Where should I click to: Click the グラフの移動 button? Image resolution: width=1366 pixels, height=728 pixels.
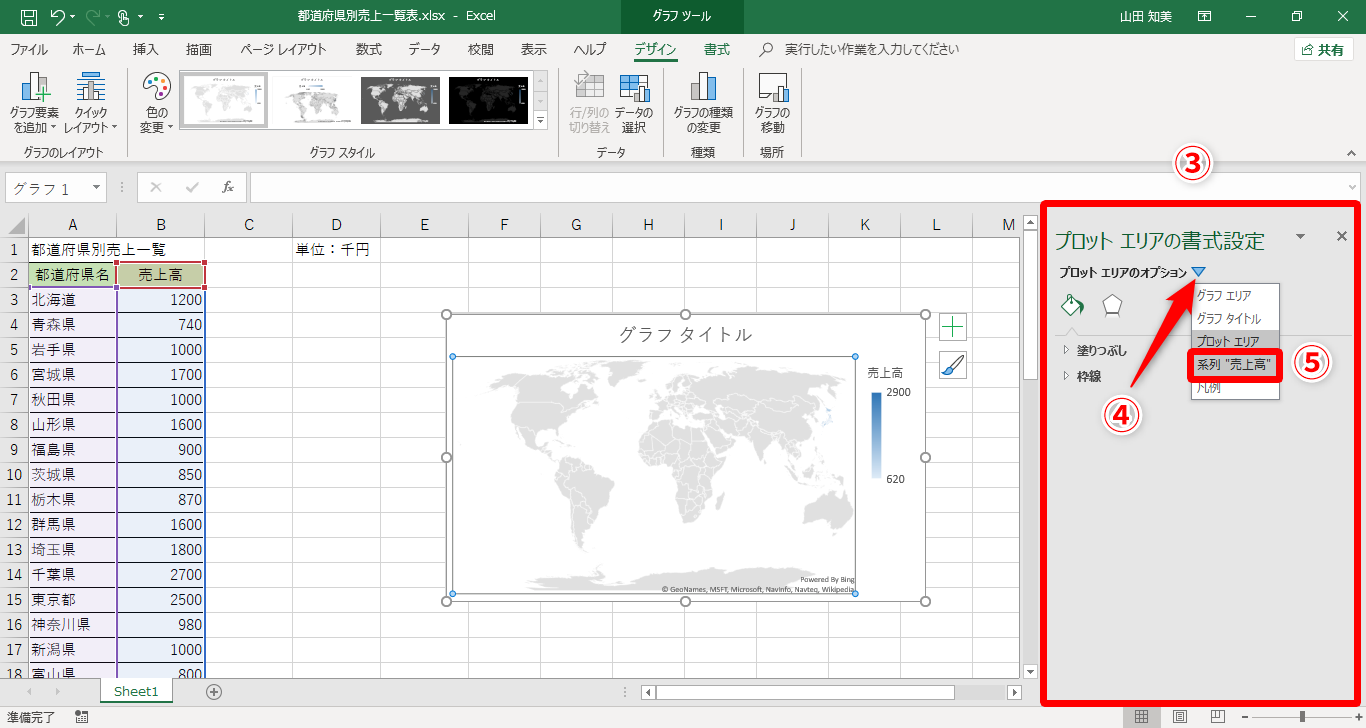pyautogui.click(x=772, y=103)
